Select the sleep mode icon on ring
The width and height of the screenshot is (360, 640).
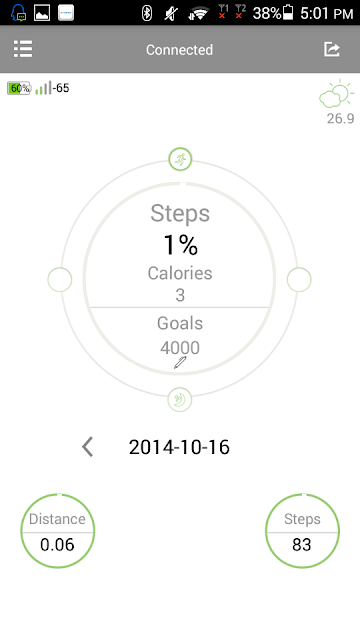pyautogui.click(x=180, y=400)
